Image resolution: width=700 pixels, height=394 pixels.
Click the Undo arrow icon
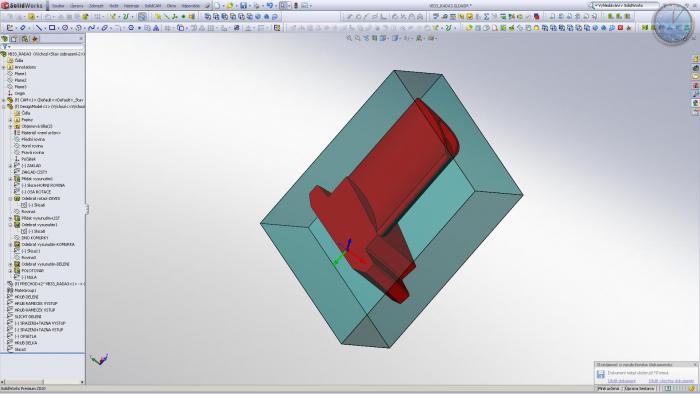pos(270,6)
